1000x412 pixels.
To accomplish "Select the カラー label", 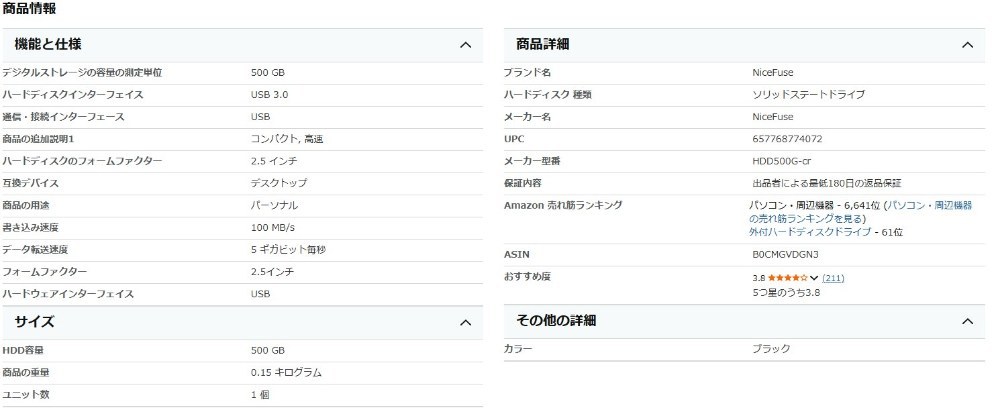I will (x=518, y=349).
